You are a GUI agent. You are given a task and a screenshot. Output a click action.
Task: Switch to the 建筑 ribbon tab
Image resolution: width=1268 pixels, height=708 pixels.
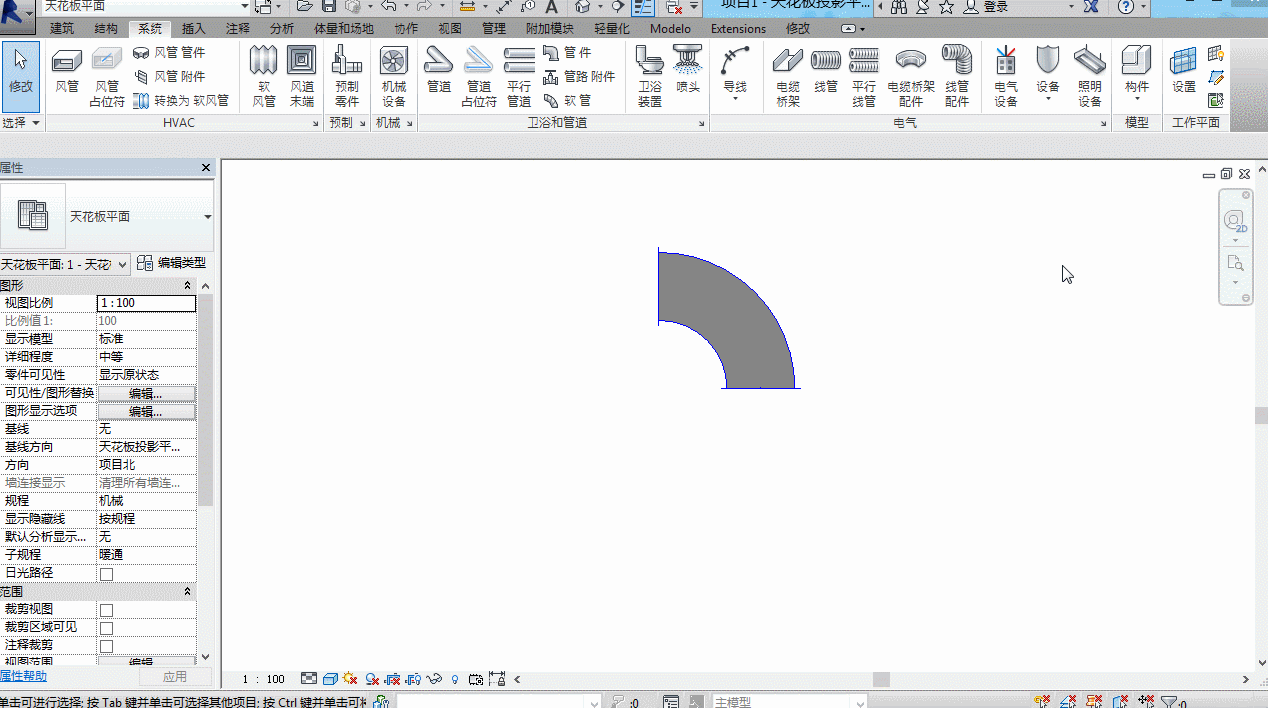62,29
